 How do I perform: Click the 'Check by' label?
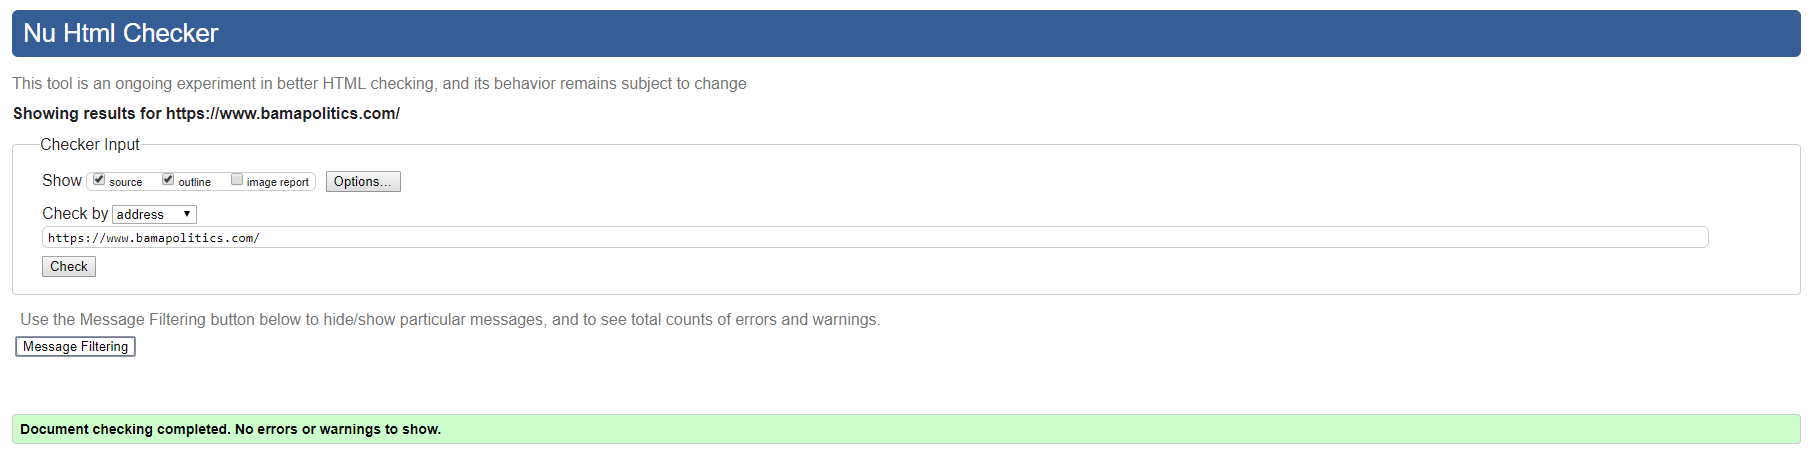[75, 213]
